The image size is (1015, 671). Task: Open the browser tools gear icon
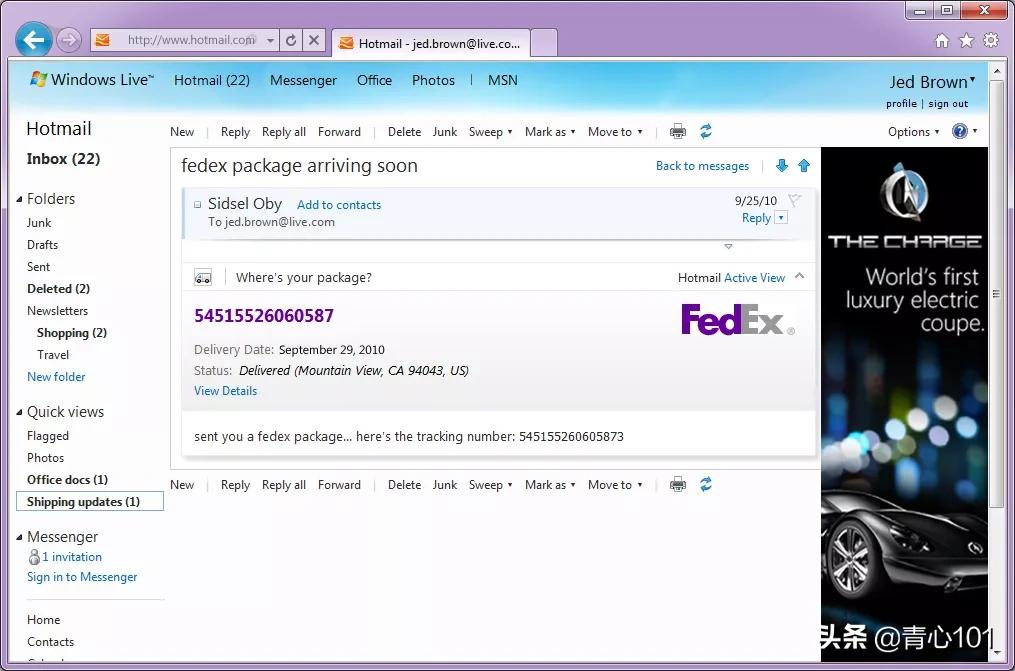coord(991,41)
